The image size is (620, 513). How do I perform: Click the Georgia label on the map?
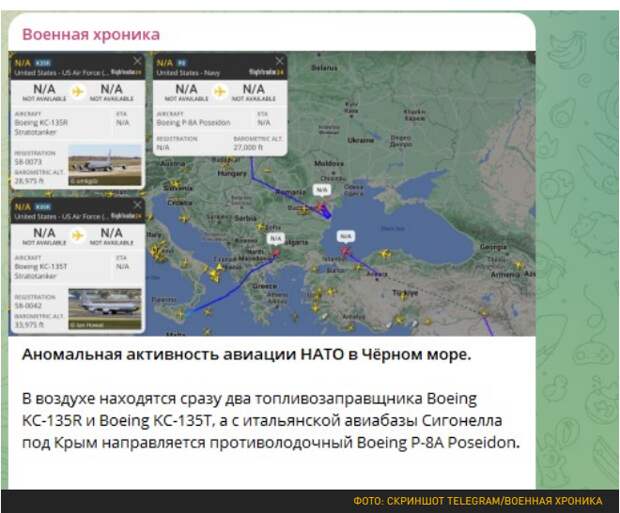493,247
